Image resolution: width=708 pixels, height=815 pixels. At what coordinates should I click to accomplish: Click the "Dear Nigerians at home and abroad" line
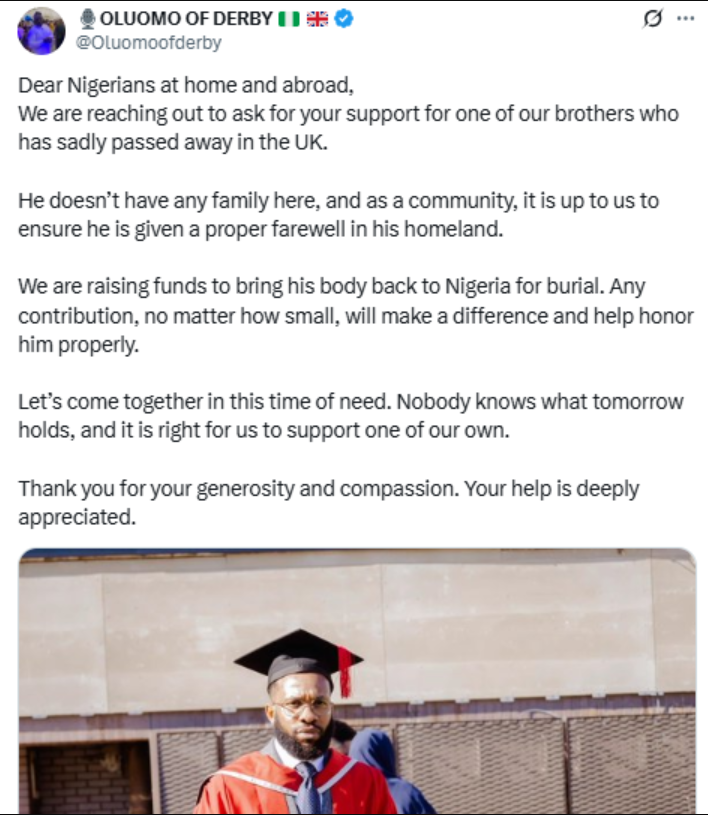186,85
